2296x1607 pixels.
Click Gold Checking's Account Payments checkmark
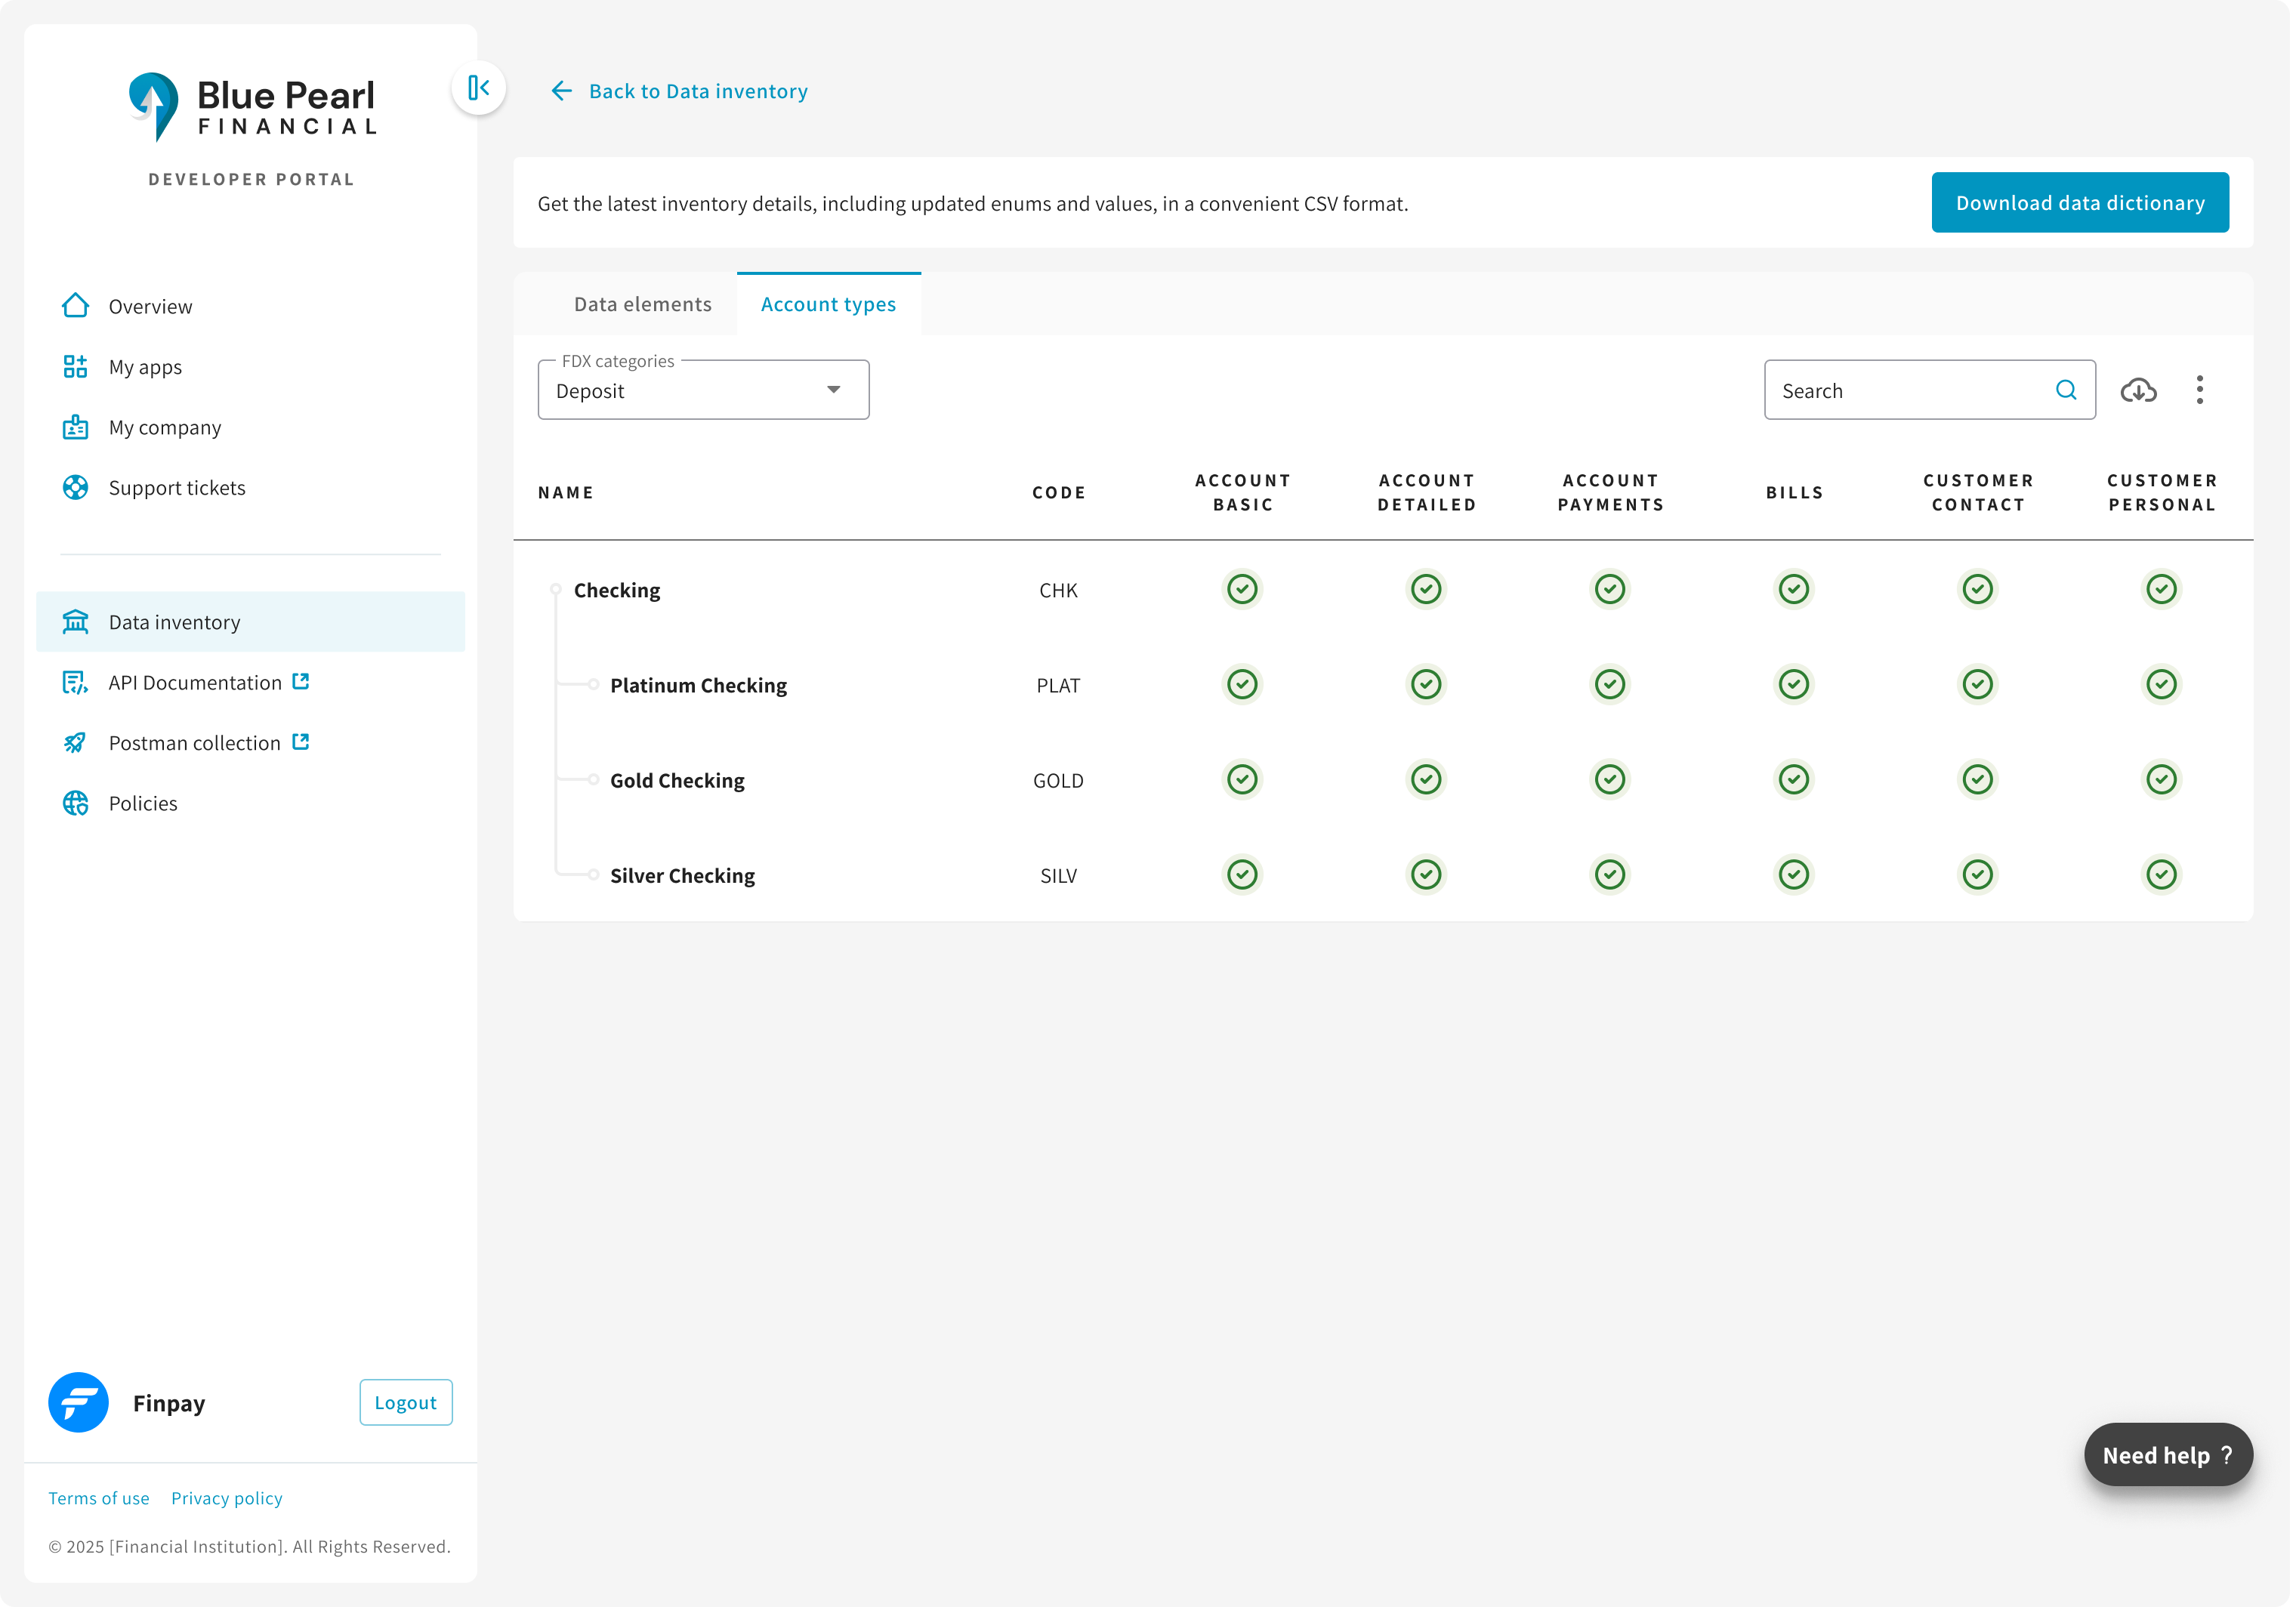[x=1610, y=779]
